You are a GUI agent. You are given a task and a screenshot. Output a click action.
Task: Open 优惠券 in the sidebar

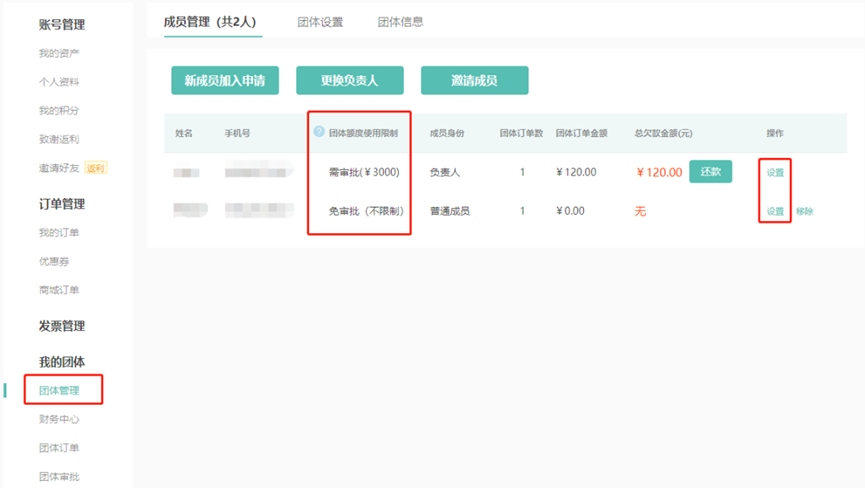[54, 262]
